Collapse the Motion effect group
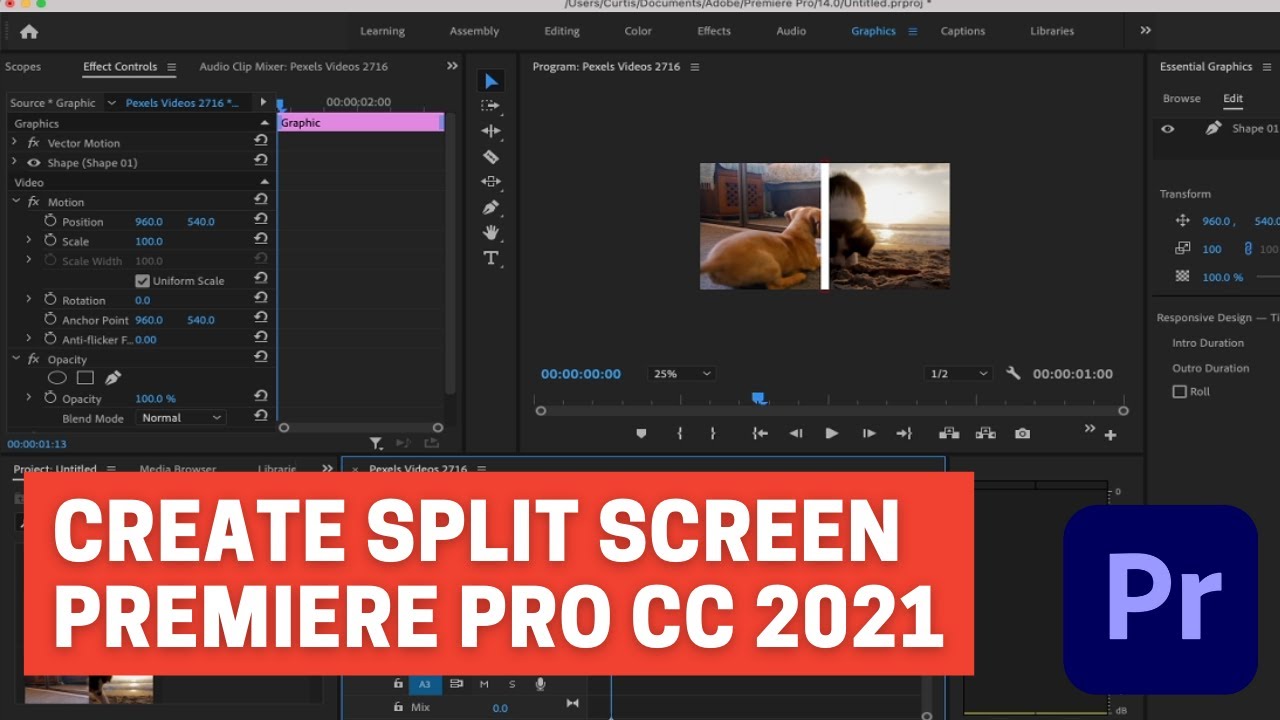Viewport: 1280px width, 720px height. (x=15, y=201)
